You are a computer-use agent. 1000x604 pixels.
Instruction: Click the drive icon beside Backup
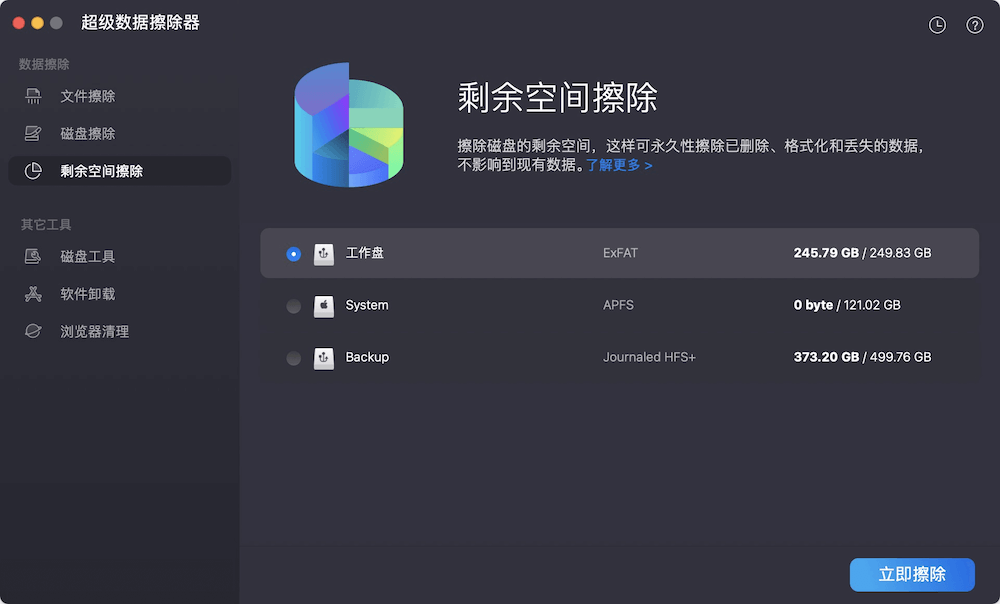(x=324, y=357)
